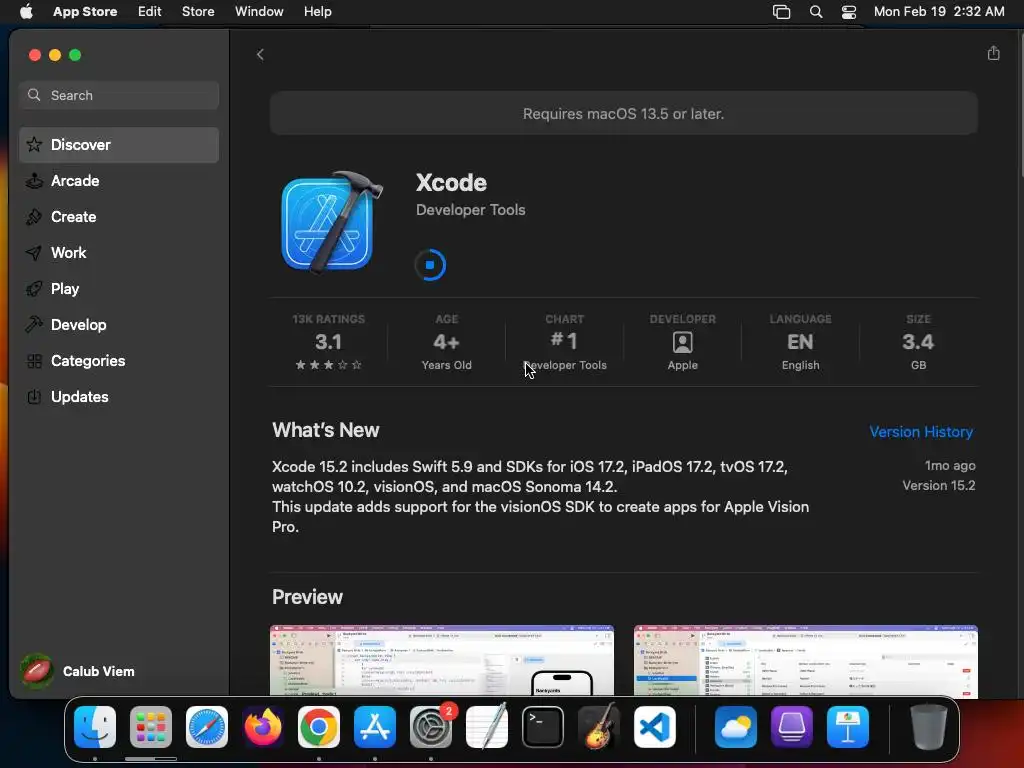This screenshot has width=1024, height=768.
Task: Open System Settings from the Dock
Action: (x=431, y=727)
